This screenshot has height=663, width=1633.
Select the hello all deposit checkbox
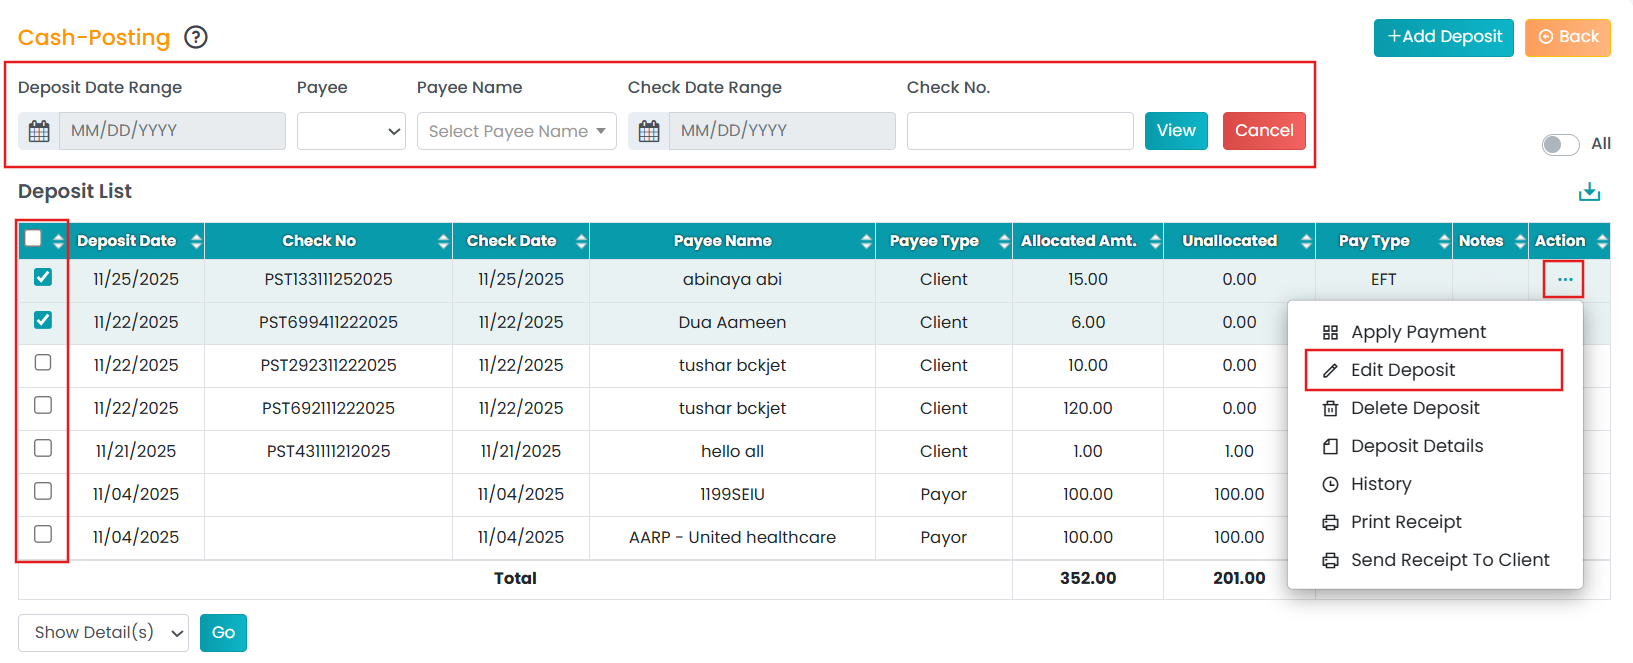tap(43, 448)
